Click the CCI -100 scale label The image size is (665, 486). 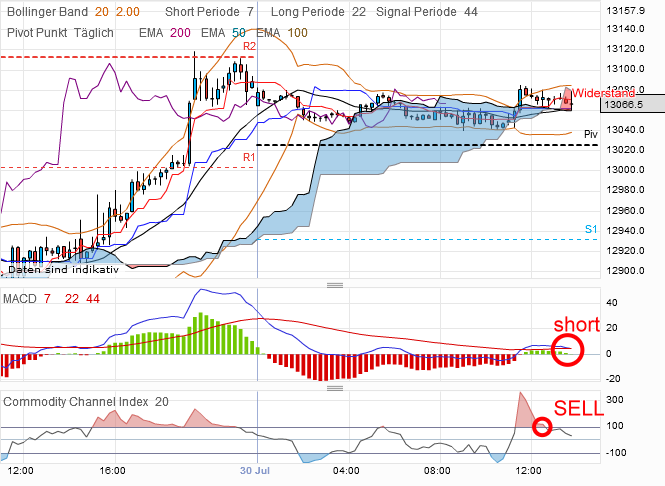pos(615,452)
